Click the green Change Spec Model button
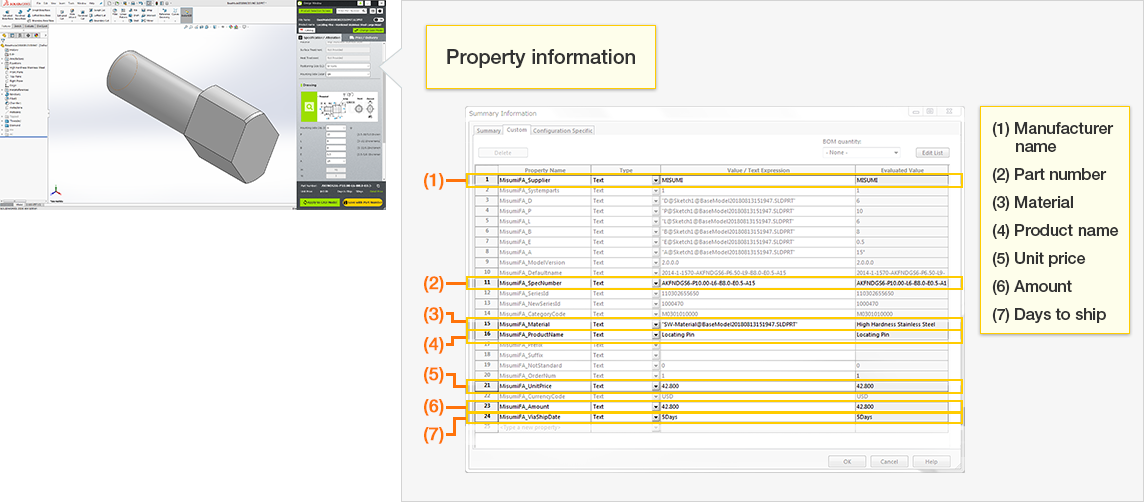Image resolution: width=1144 pixels, height=502 pixels. [368, 31]
